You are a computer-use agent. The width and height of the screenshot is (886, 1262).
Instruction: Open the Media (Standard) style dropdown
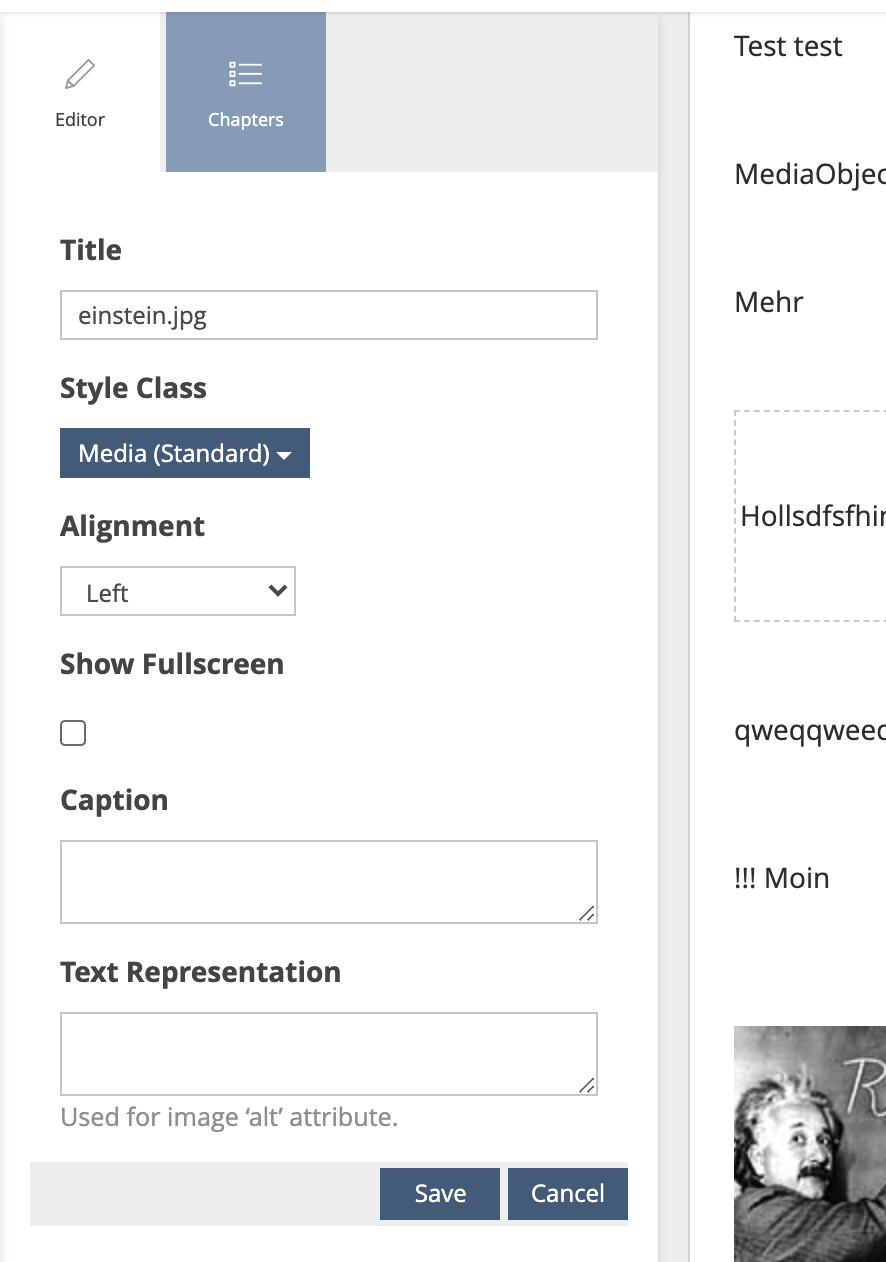point(184,453)
